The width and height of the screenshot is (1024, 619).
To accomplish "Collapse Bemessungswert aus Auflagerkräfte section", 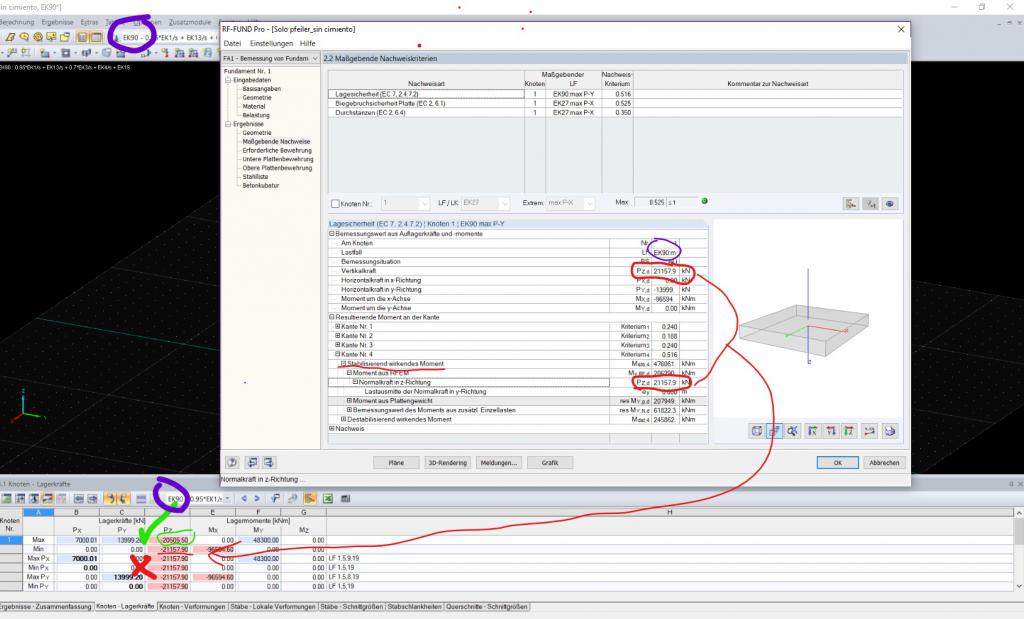I will [332, 233].
